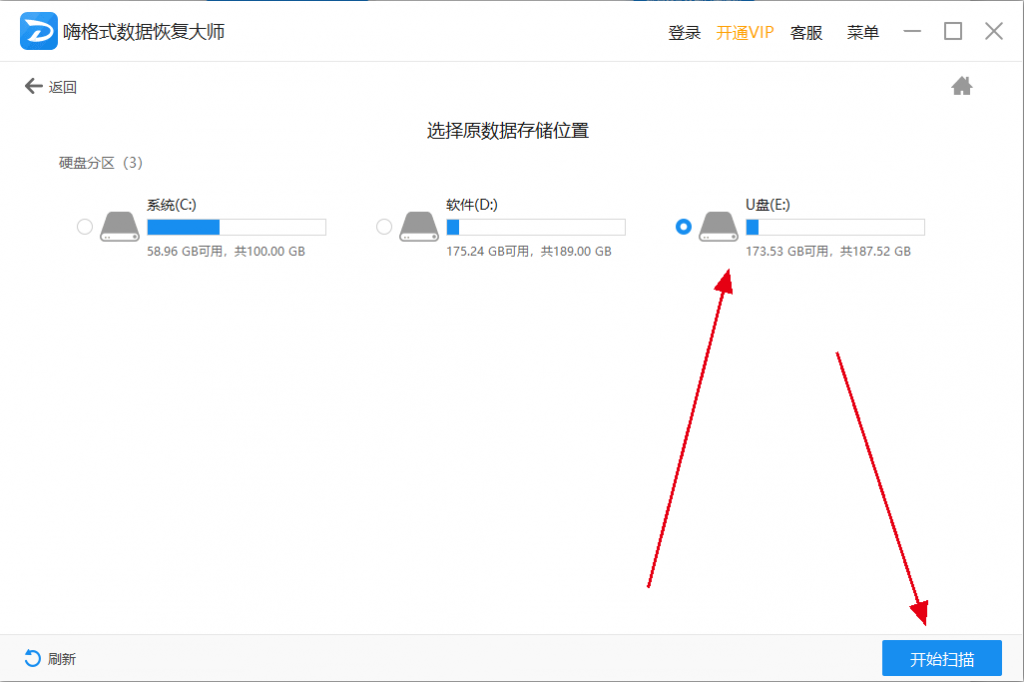1024x682 pixels.
Task: Open the 登录 login menu item
Action: pyautogui.click(x=684, y=33)
